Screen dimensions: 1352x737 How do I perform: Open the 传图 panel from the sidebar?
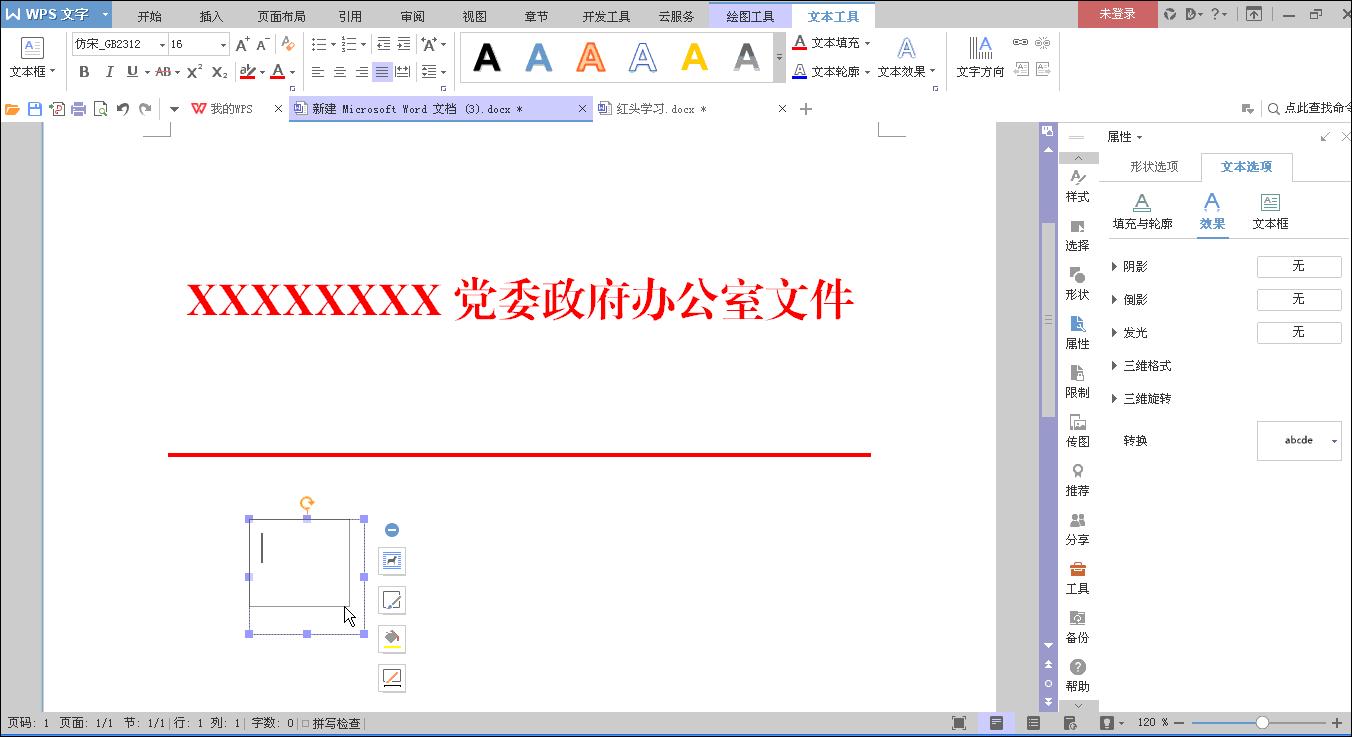[x=1078, y=430]
